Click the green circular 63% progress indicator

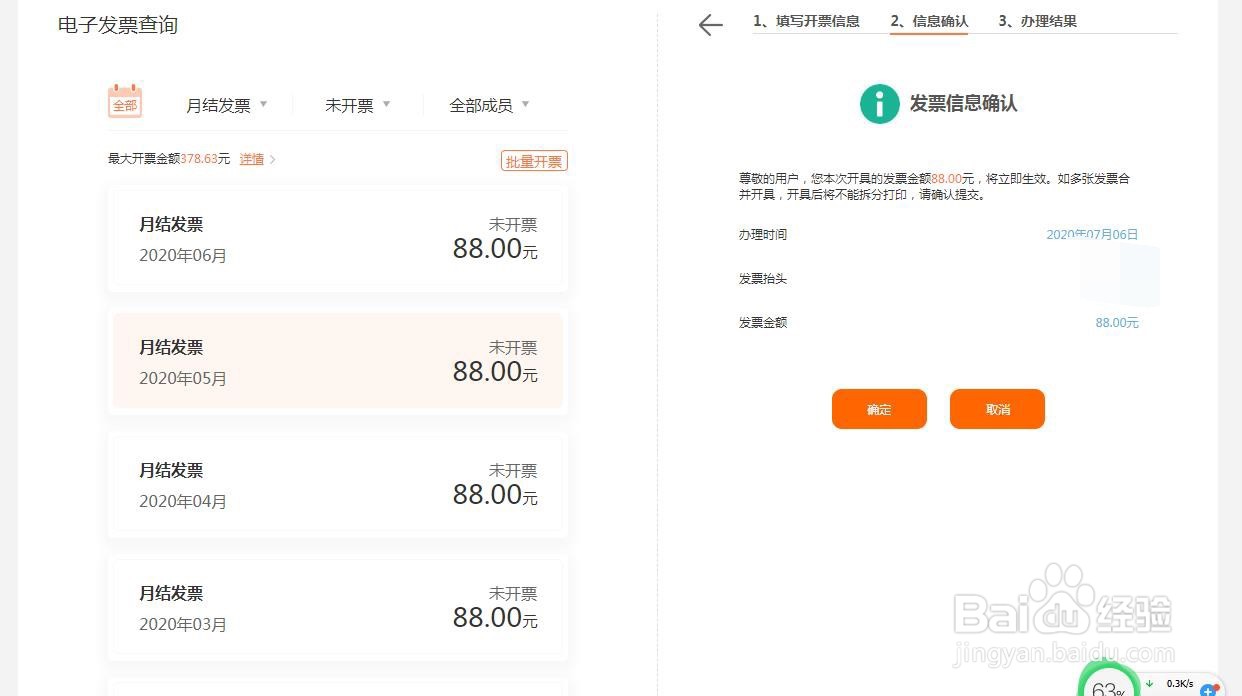tap(1109, 684)
